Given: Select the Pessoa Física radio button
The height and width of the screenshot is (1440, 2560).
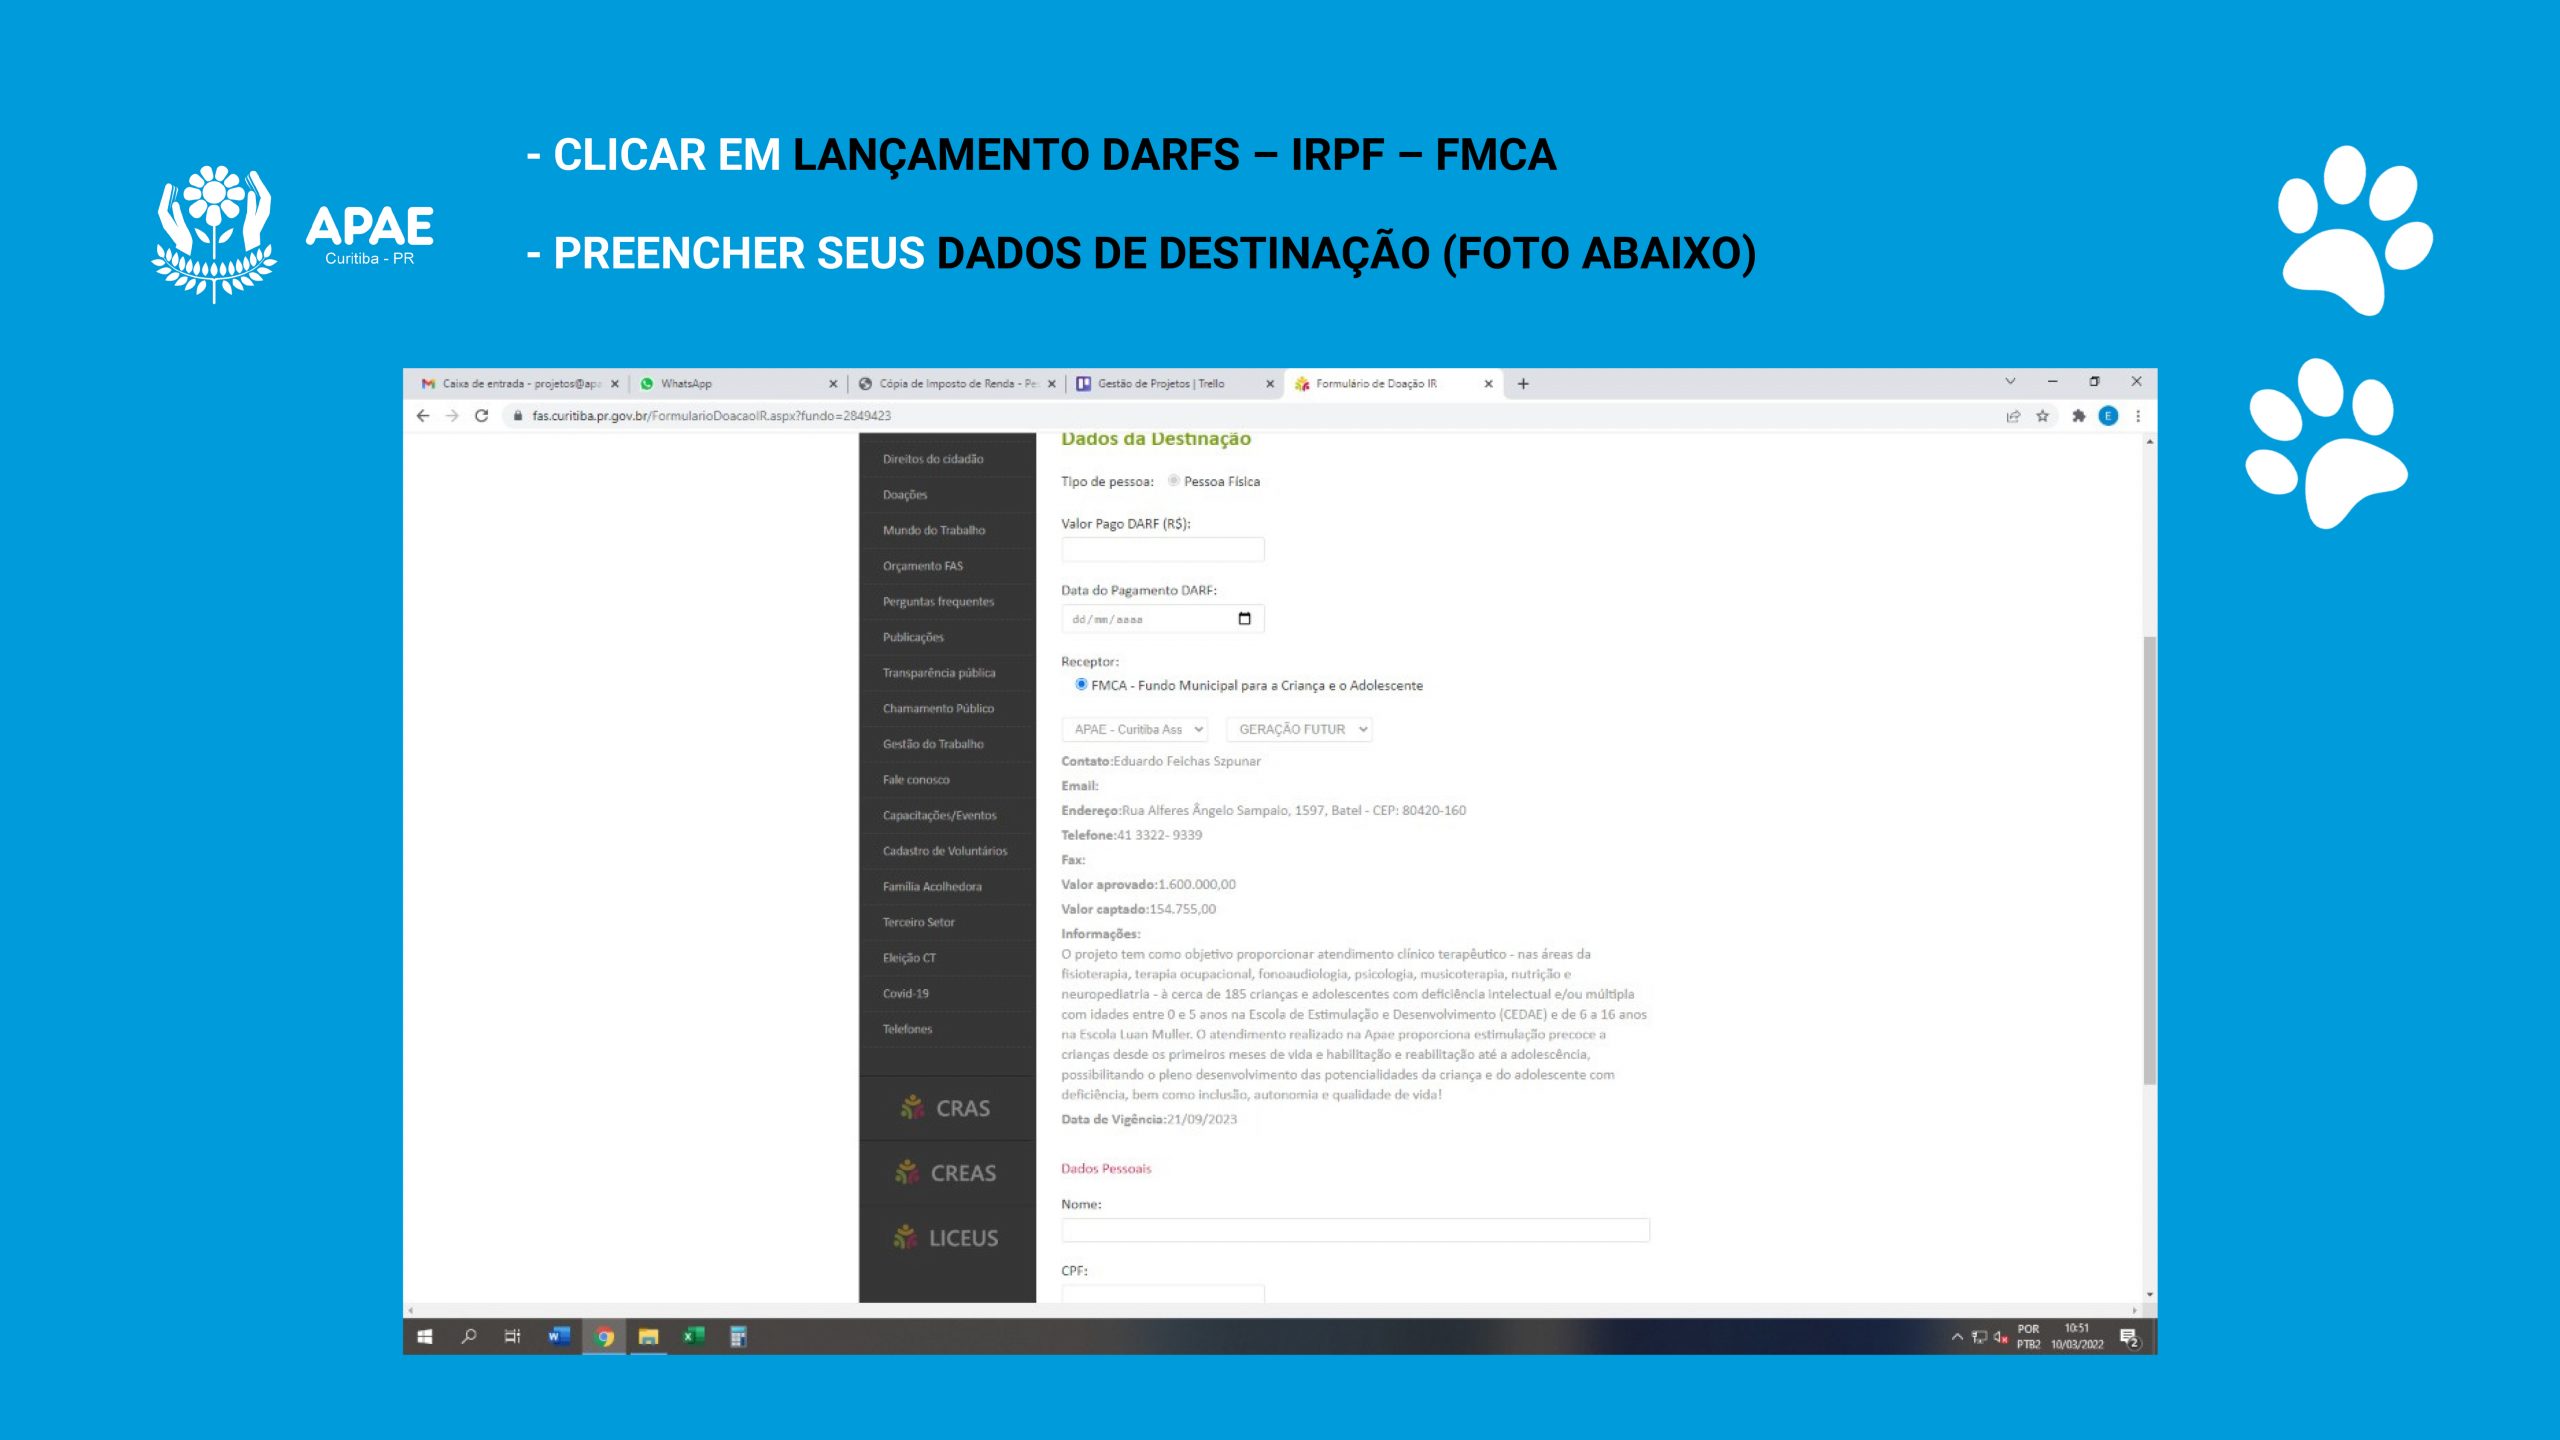Looking at the screenshot, I should [1174, 481].
